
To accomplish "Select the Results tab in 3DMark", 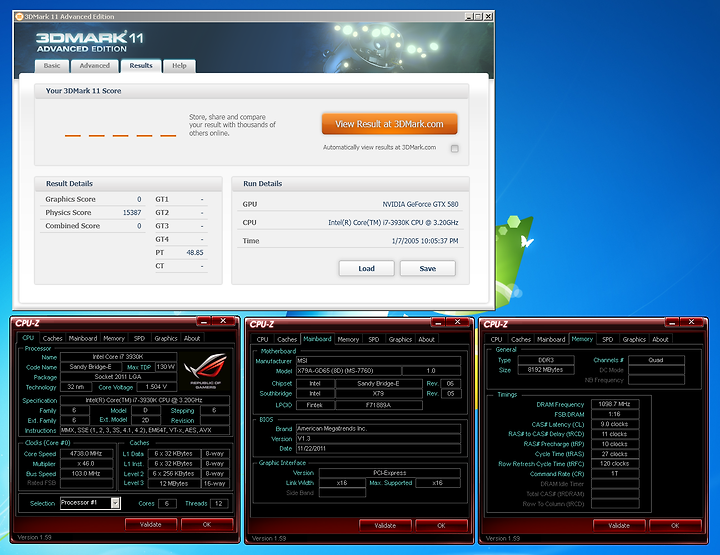I will 141,66.
